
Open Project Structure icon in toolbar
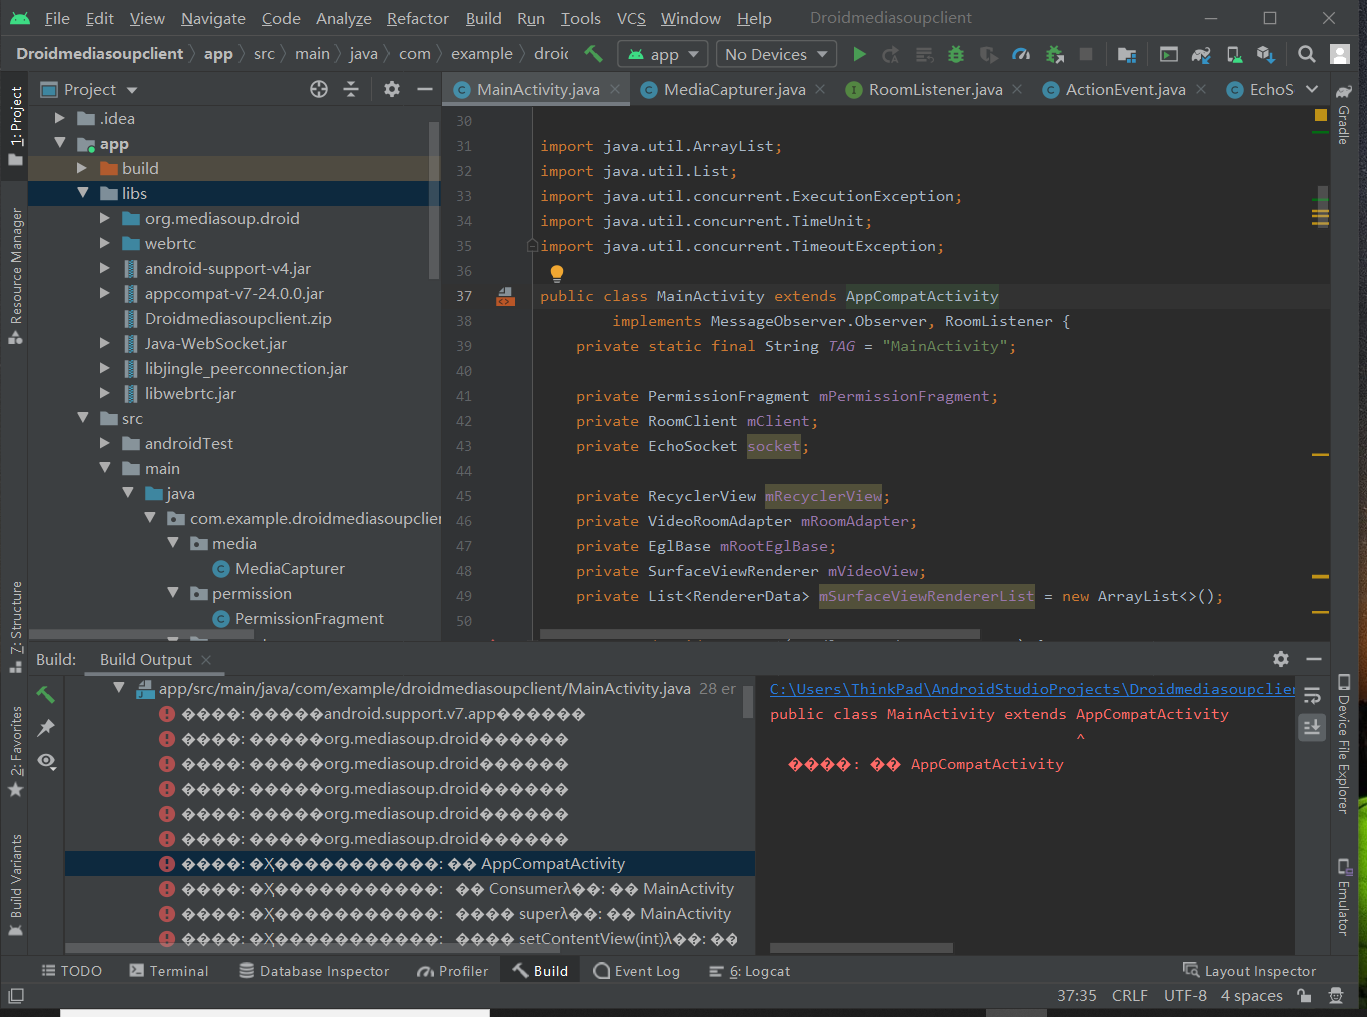point(1127,54)
